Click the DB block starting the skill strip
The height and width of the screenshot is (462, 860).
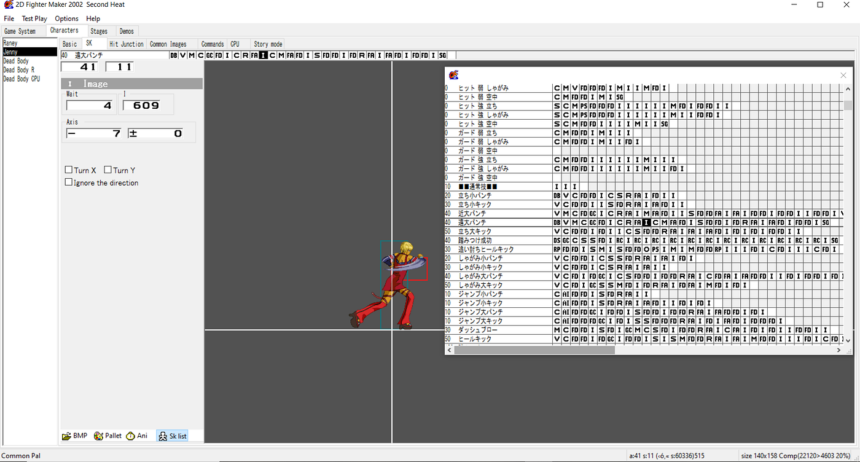[x=174, y=56]
